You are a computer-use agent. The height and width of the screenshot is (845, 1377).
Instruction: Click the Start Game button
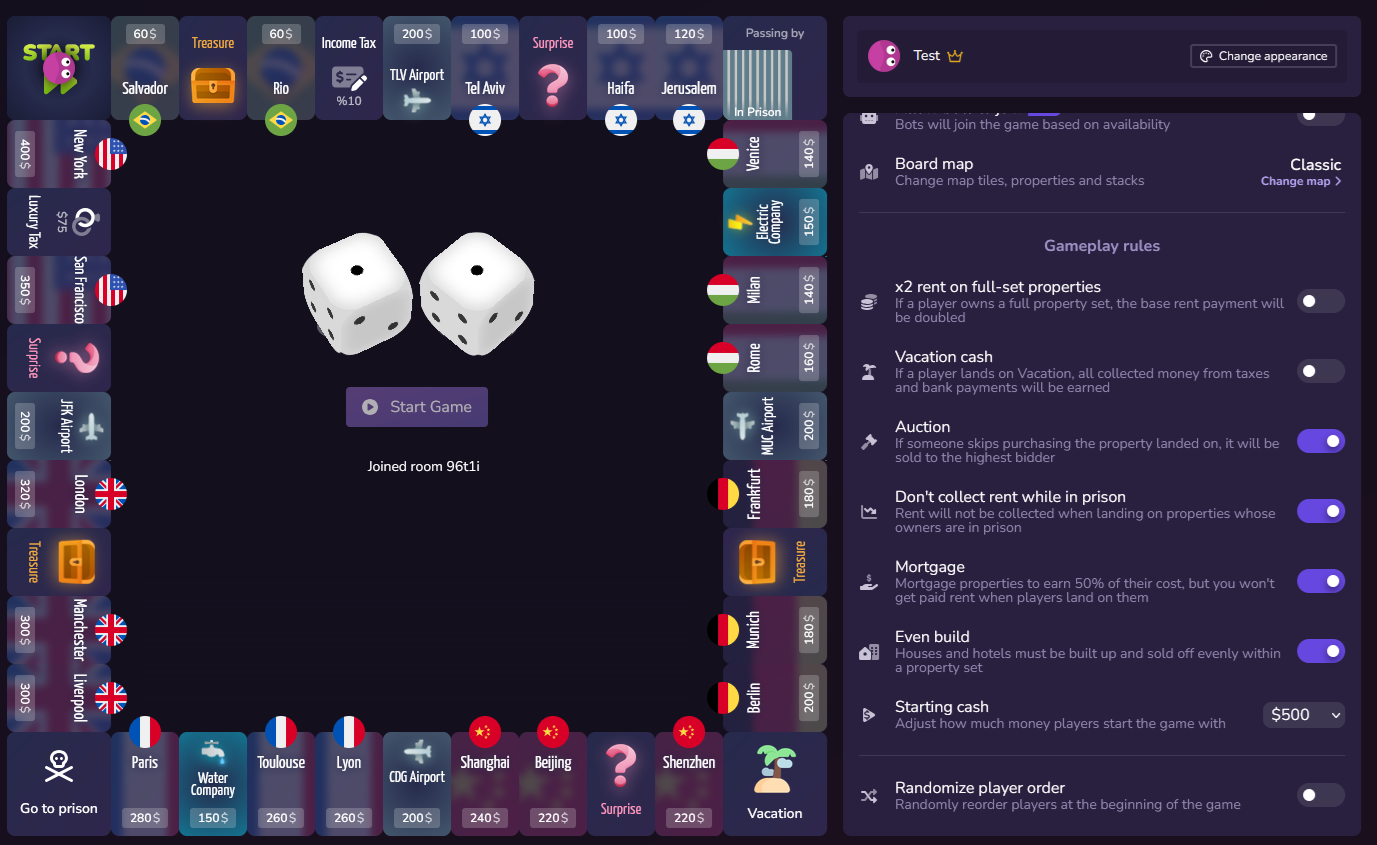[x=417, y=407]
